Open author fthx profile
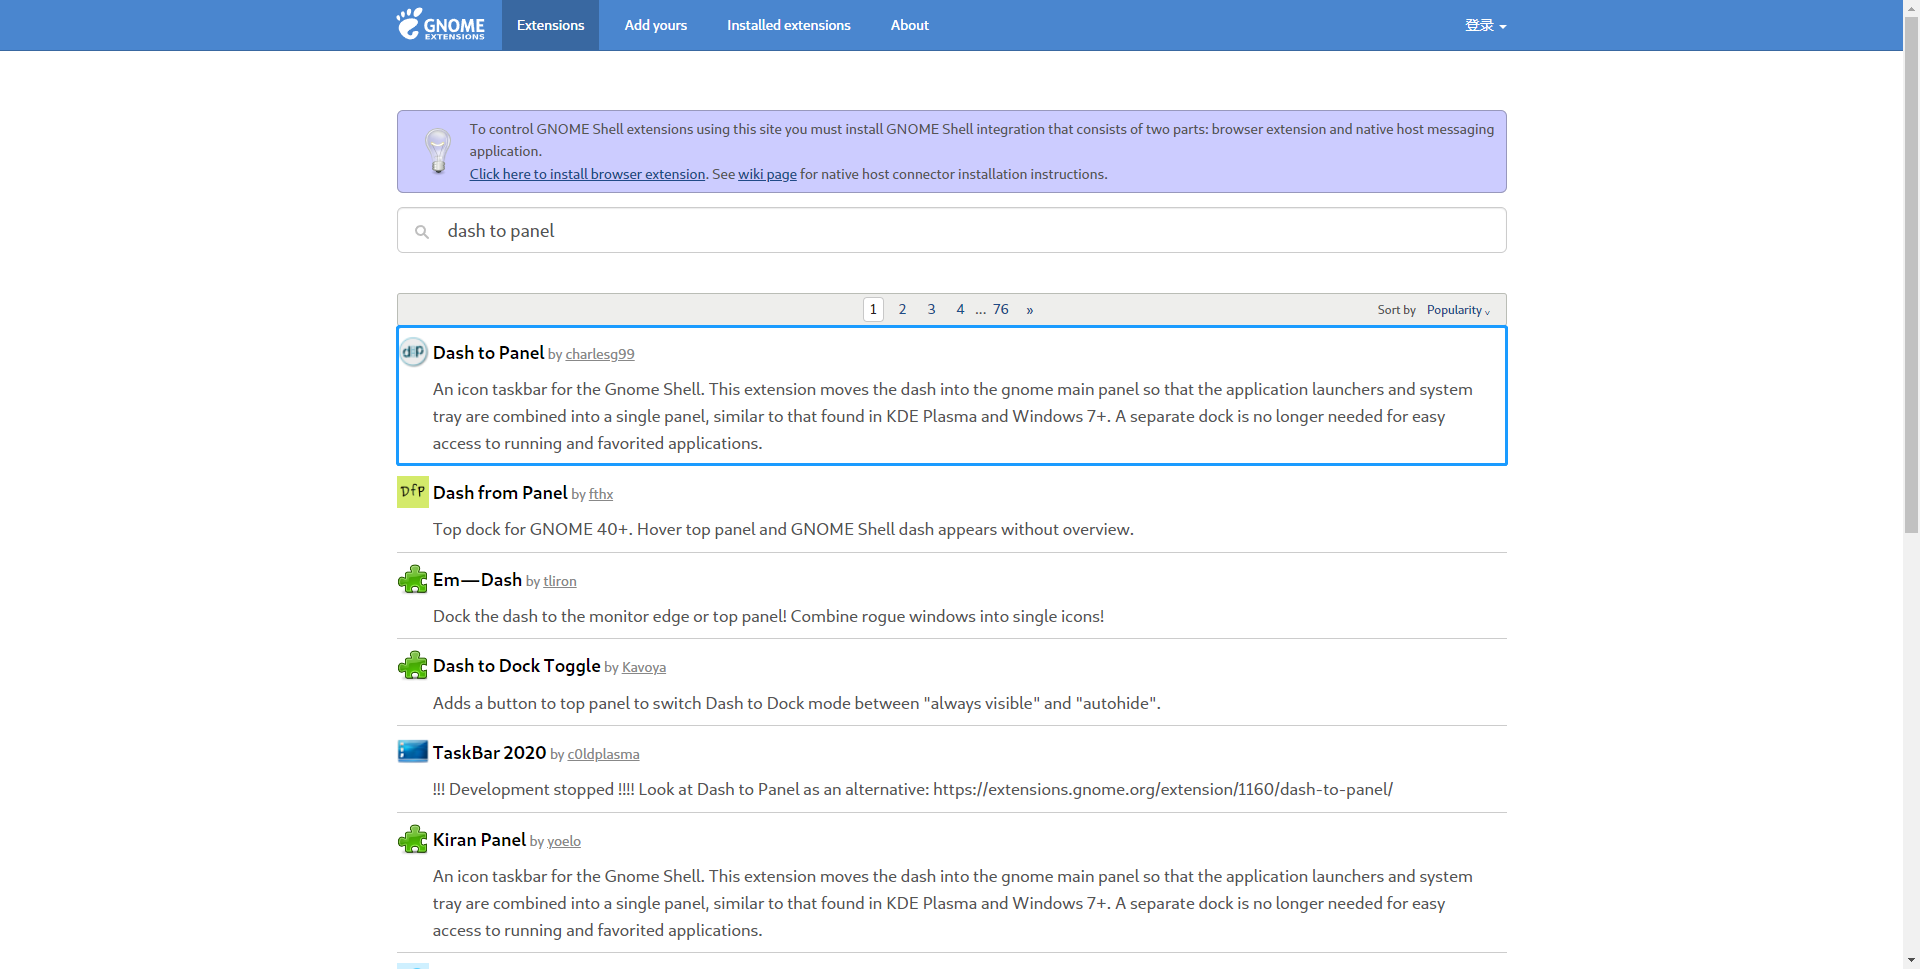1920x969 pixels. (x=601, y=494)
